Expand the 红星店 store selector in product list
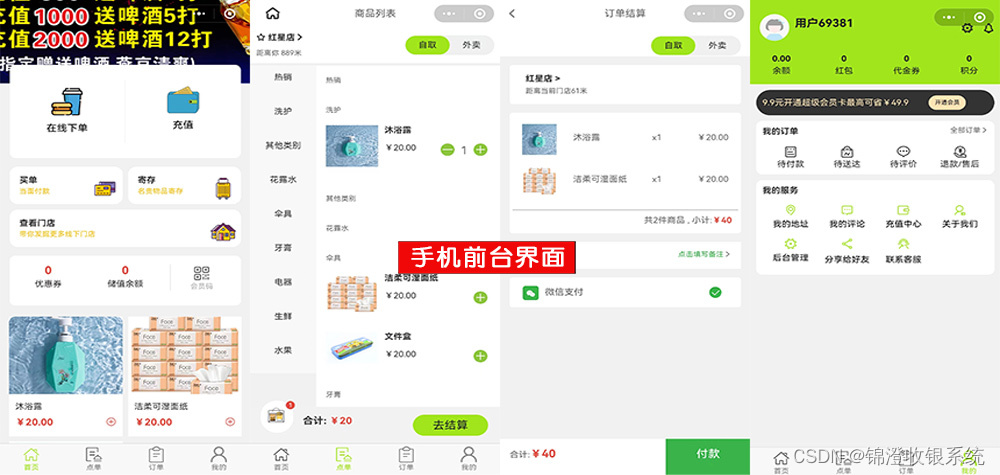 pyautogui.click(x=279, y=38)
